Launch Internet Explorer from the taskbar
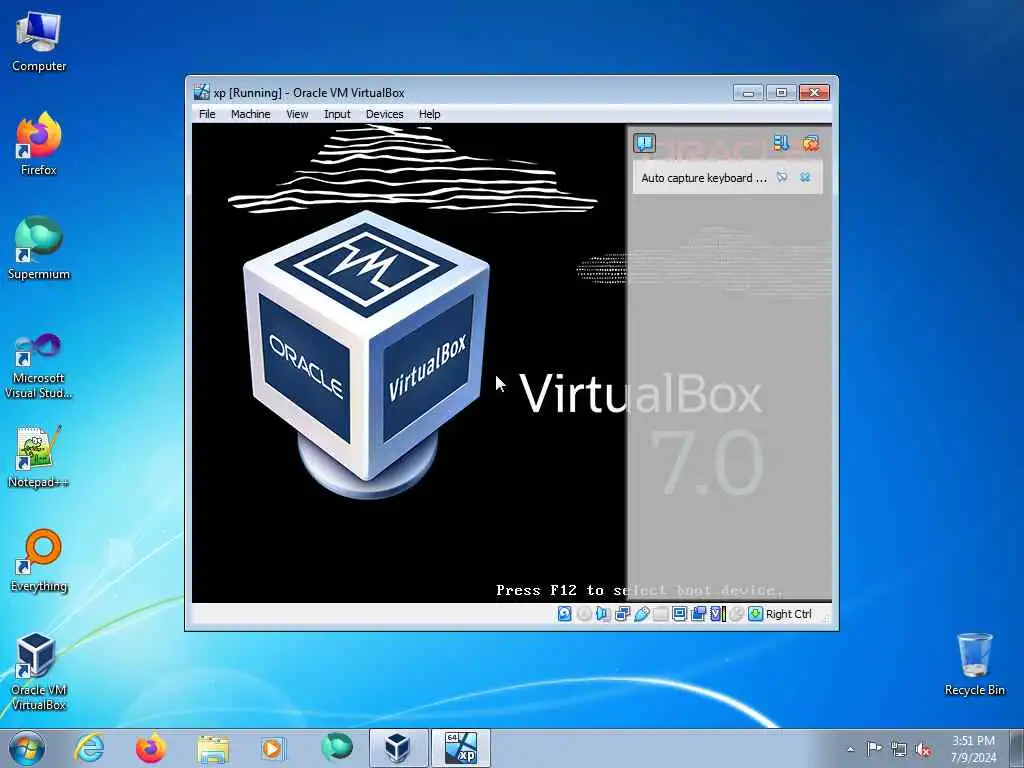The image size is (1024, 768). point(89,748)
